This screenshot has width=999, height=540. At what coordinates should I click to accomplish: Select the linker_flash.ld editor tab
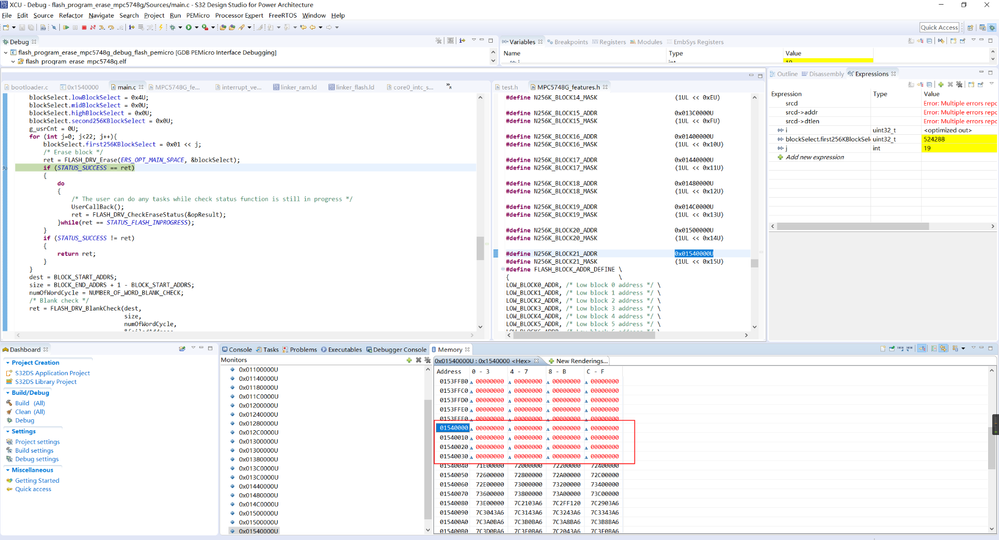pos(352,87)
